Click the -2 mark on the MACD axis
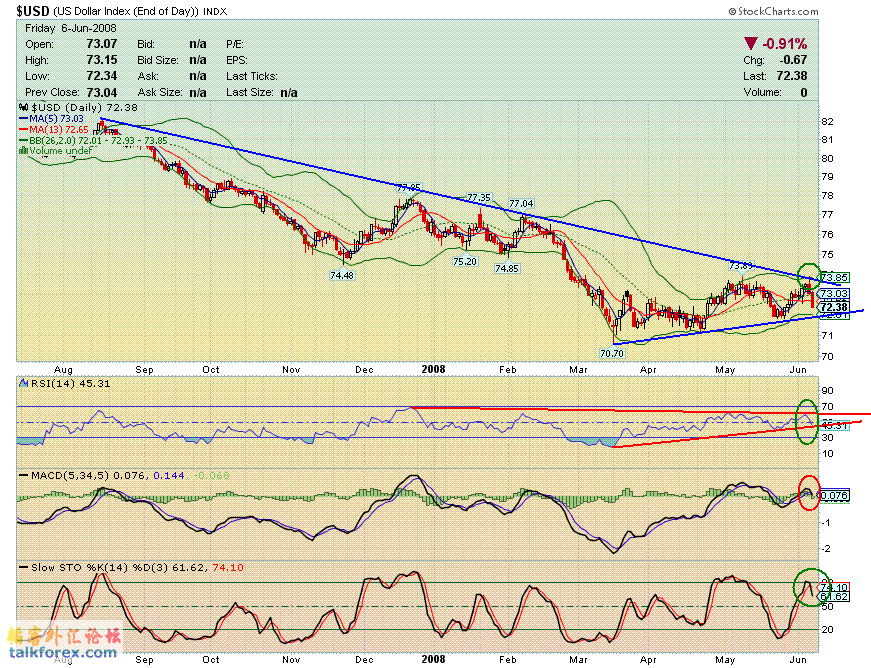The width and height of the screenshot is (871, 668). click(x=827, y=549)
